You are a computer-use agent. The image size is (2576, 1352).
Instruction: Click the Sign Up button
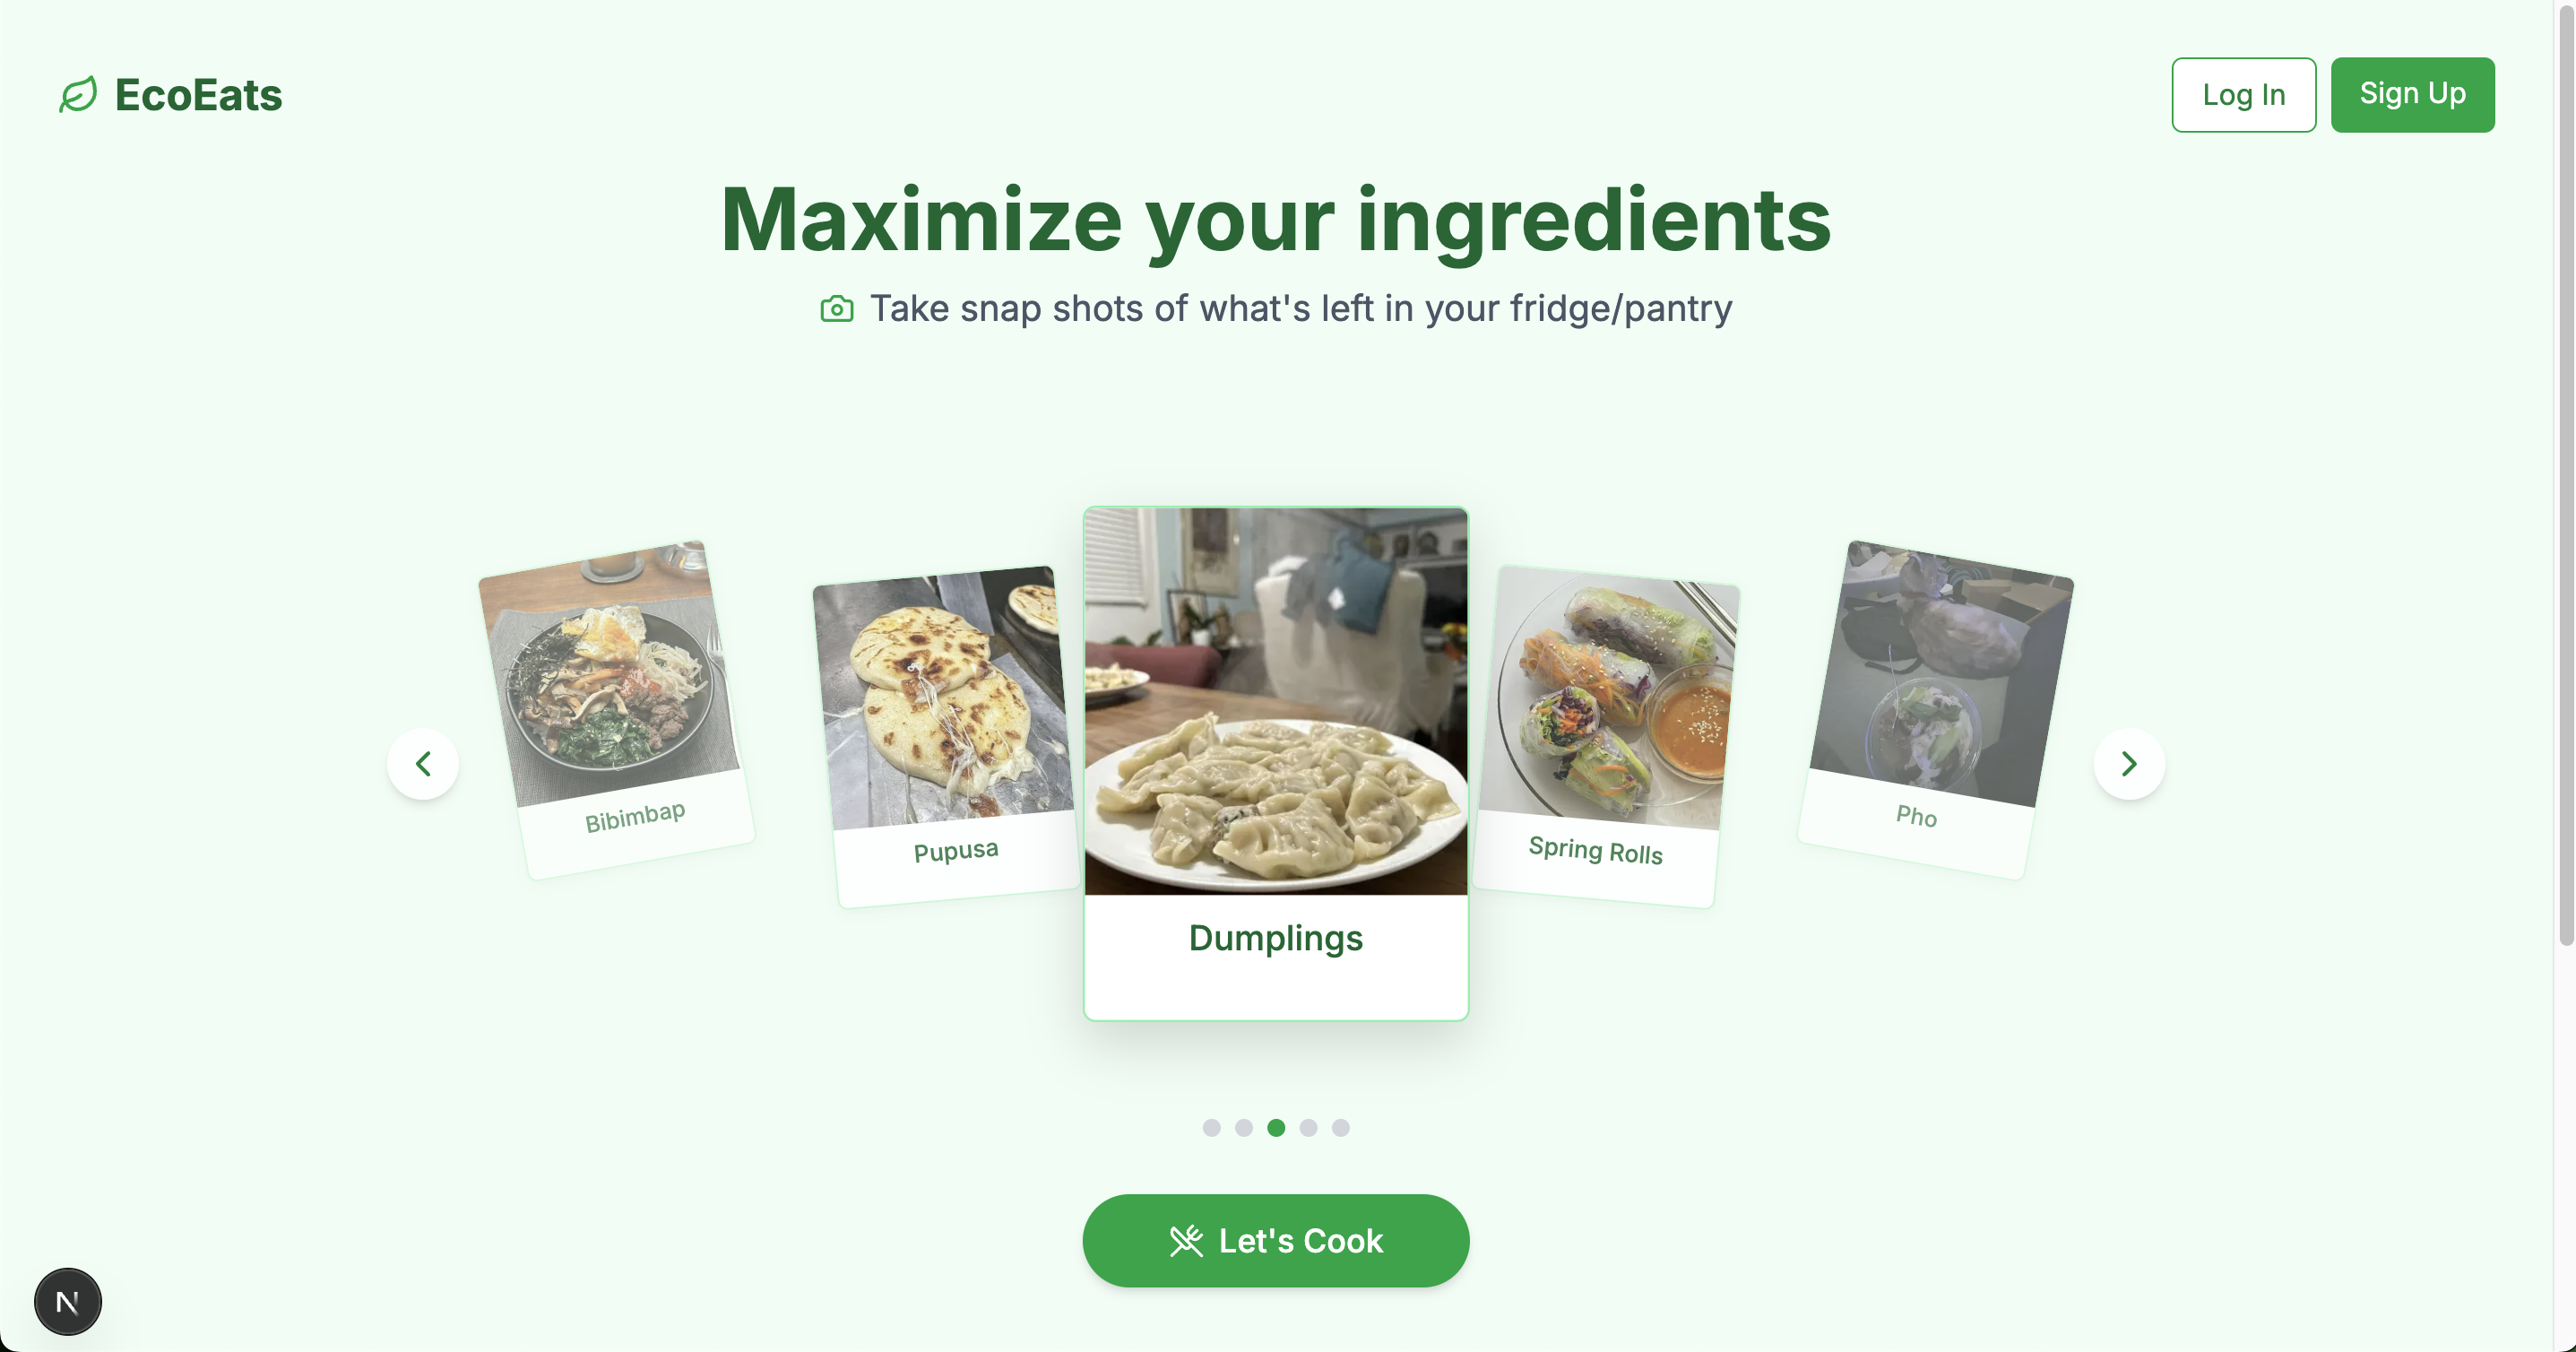coord(2413,95)
